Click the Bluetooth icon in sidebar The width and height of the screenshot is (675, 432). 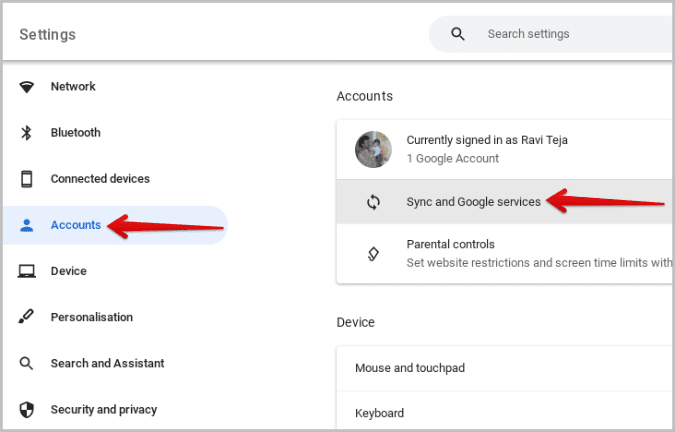pos(27,133)
